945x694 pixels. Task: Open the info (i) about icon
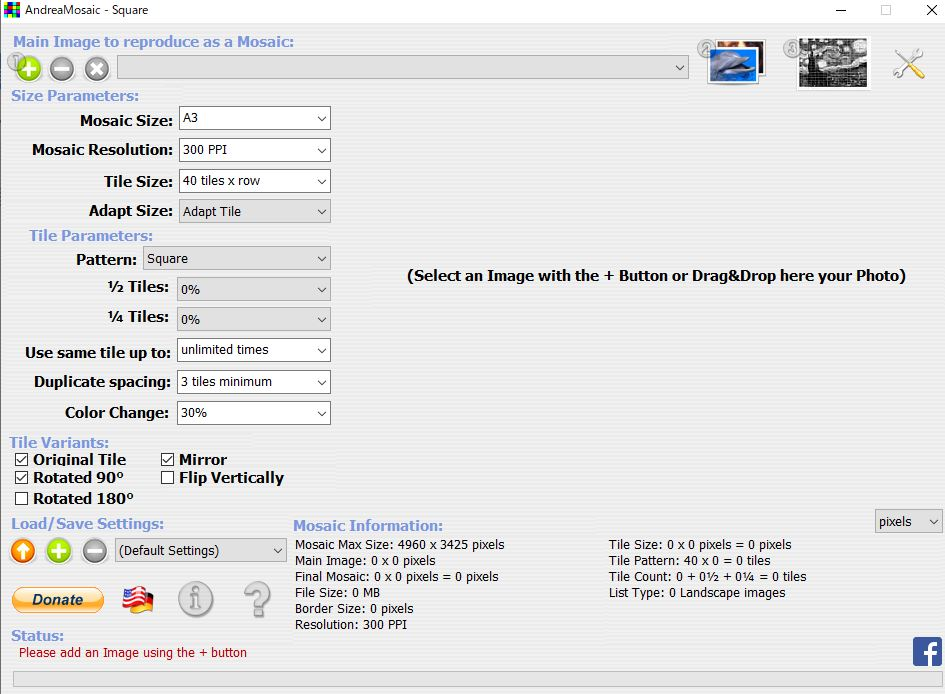coord(195,599)
